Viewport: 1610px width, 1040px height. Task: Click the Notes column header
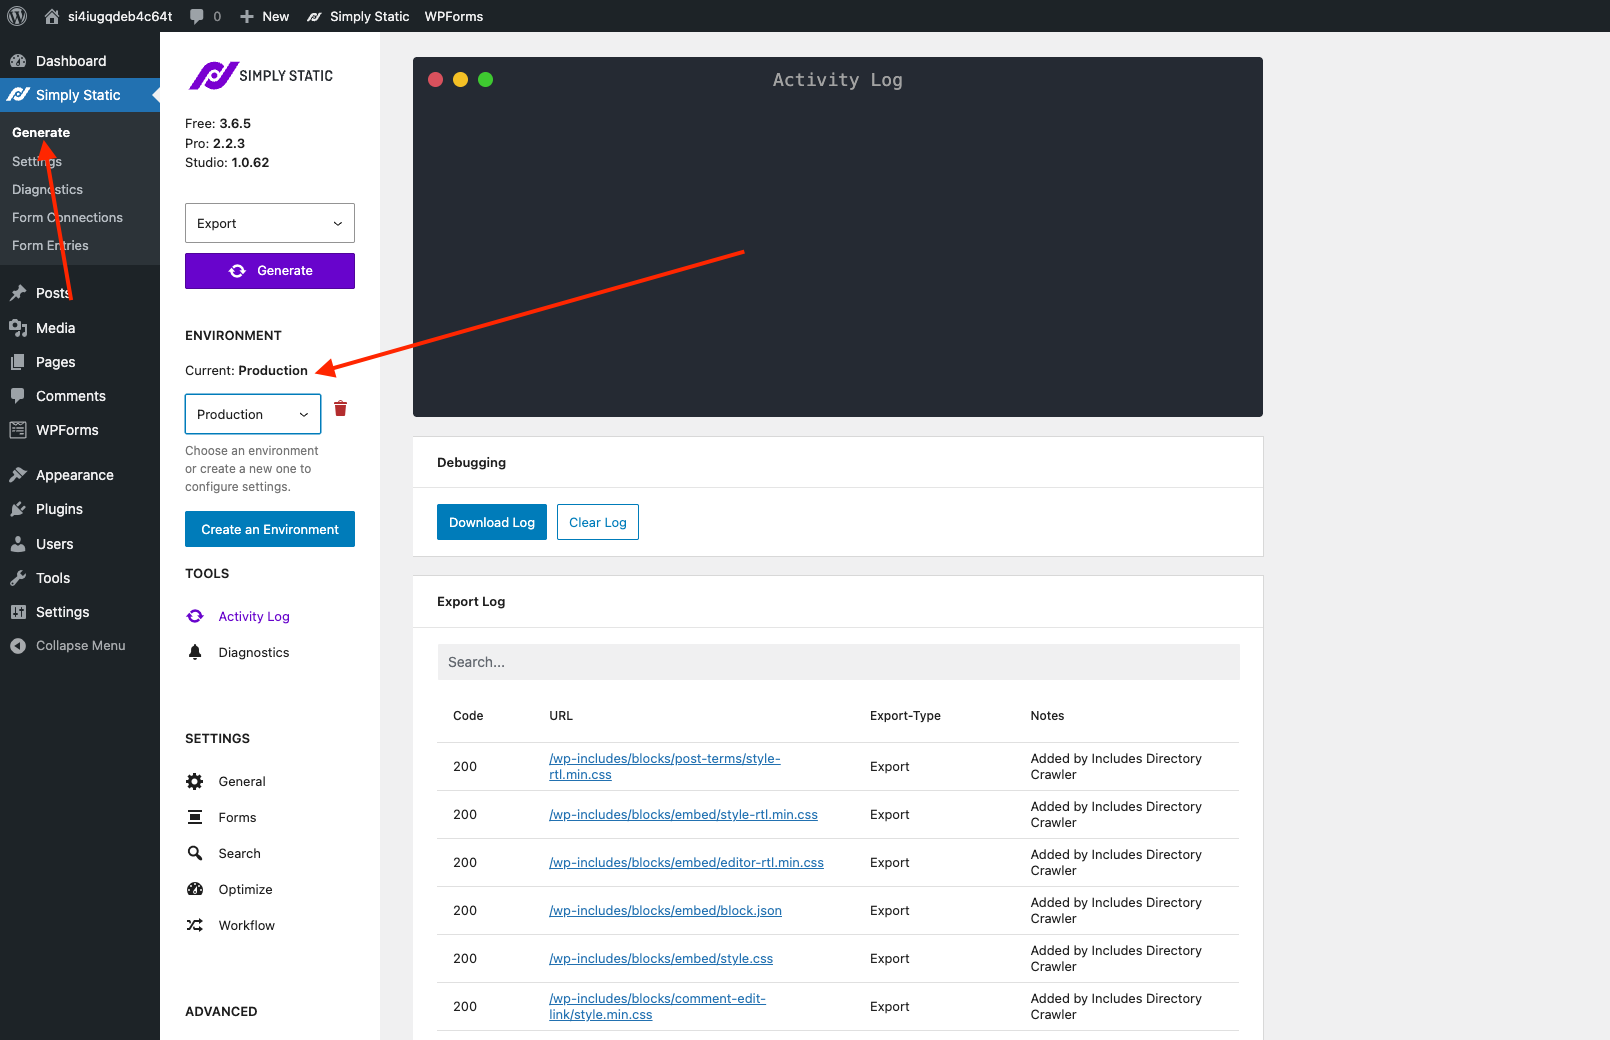[1047, 716]
